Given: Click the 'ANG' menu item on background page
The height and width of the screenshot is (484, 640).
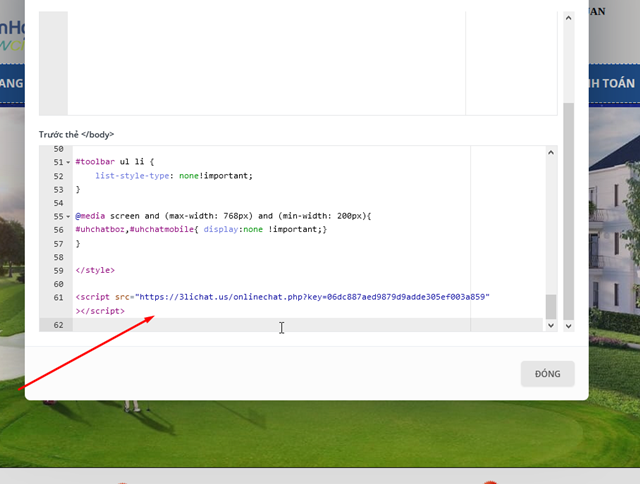Looking at the screenshot, I should pyautogui.click(x=12, y=83).
